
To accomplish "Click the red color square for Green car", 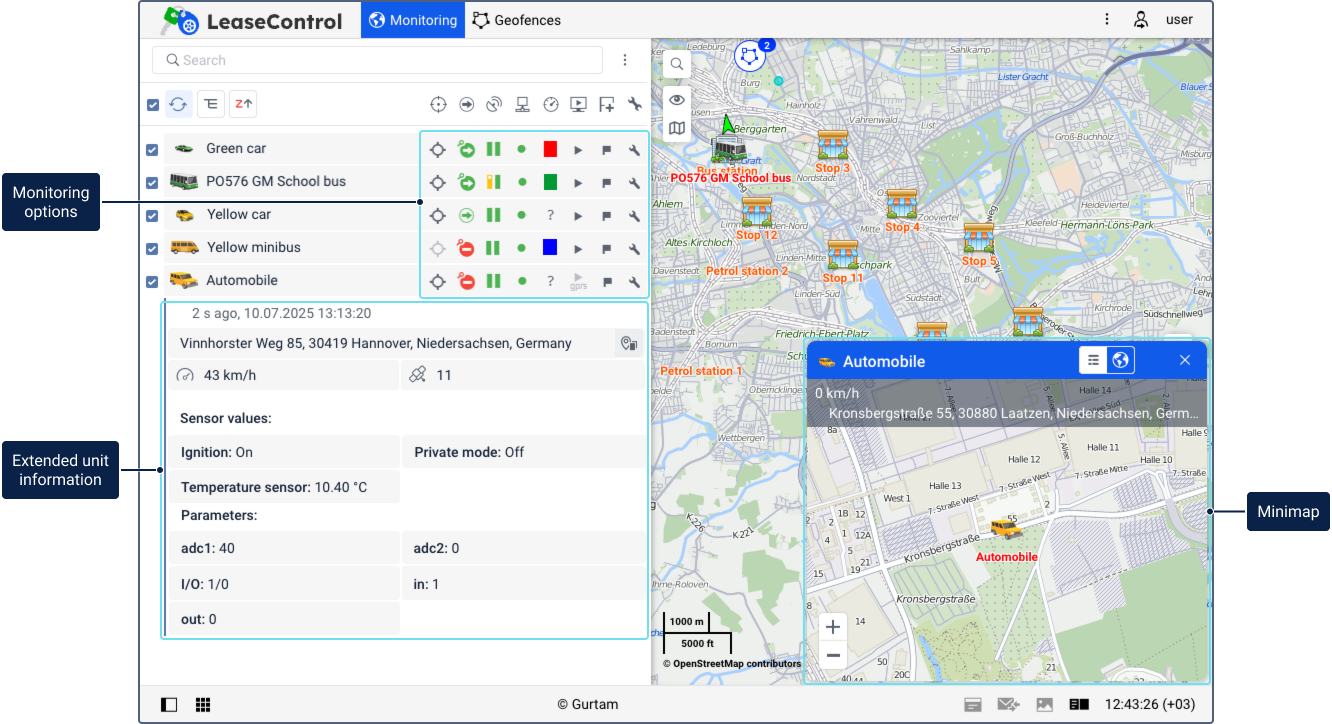I will tap(550, 150).
